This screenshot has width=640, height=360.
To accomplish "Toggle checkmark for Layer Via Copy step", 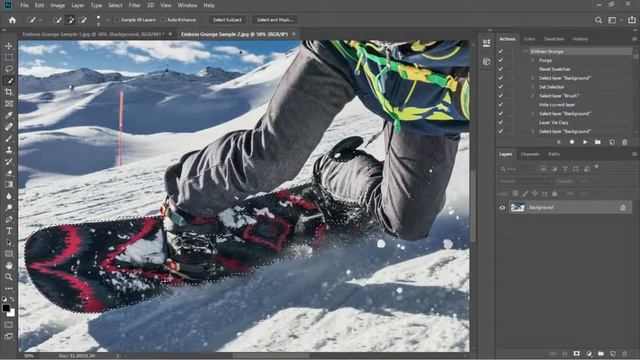I will tap(500, 122).
